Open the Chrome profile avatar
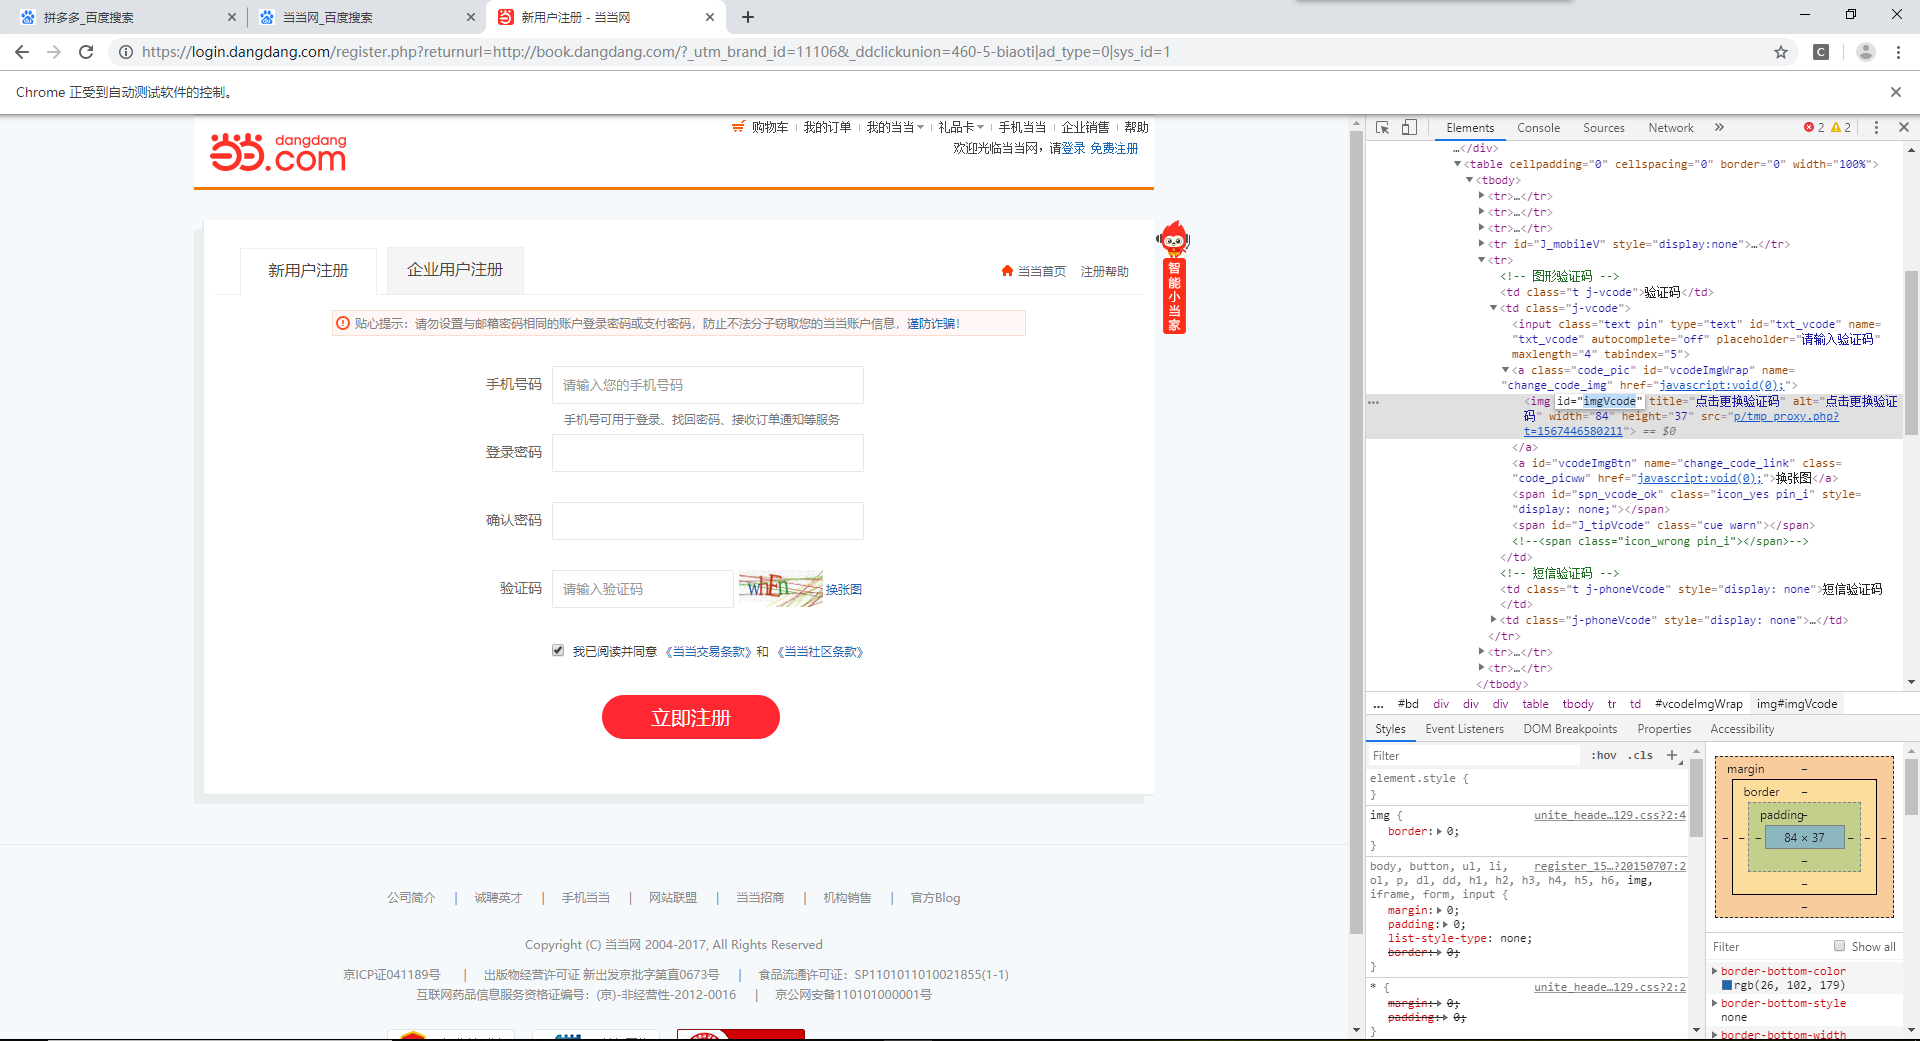This screenshot has width=1920, height=1041. [1865, 52]
